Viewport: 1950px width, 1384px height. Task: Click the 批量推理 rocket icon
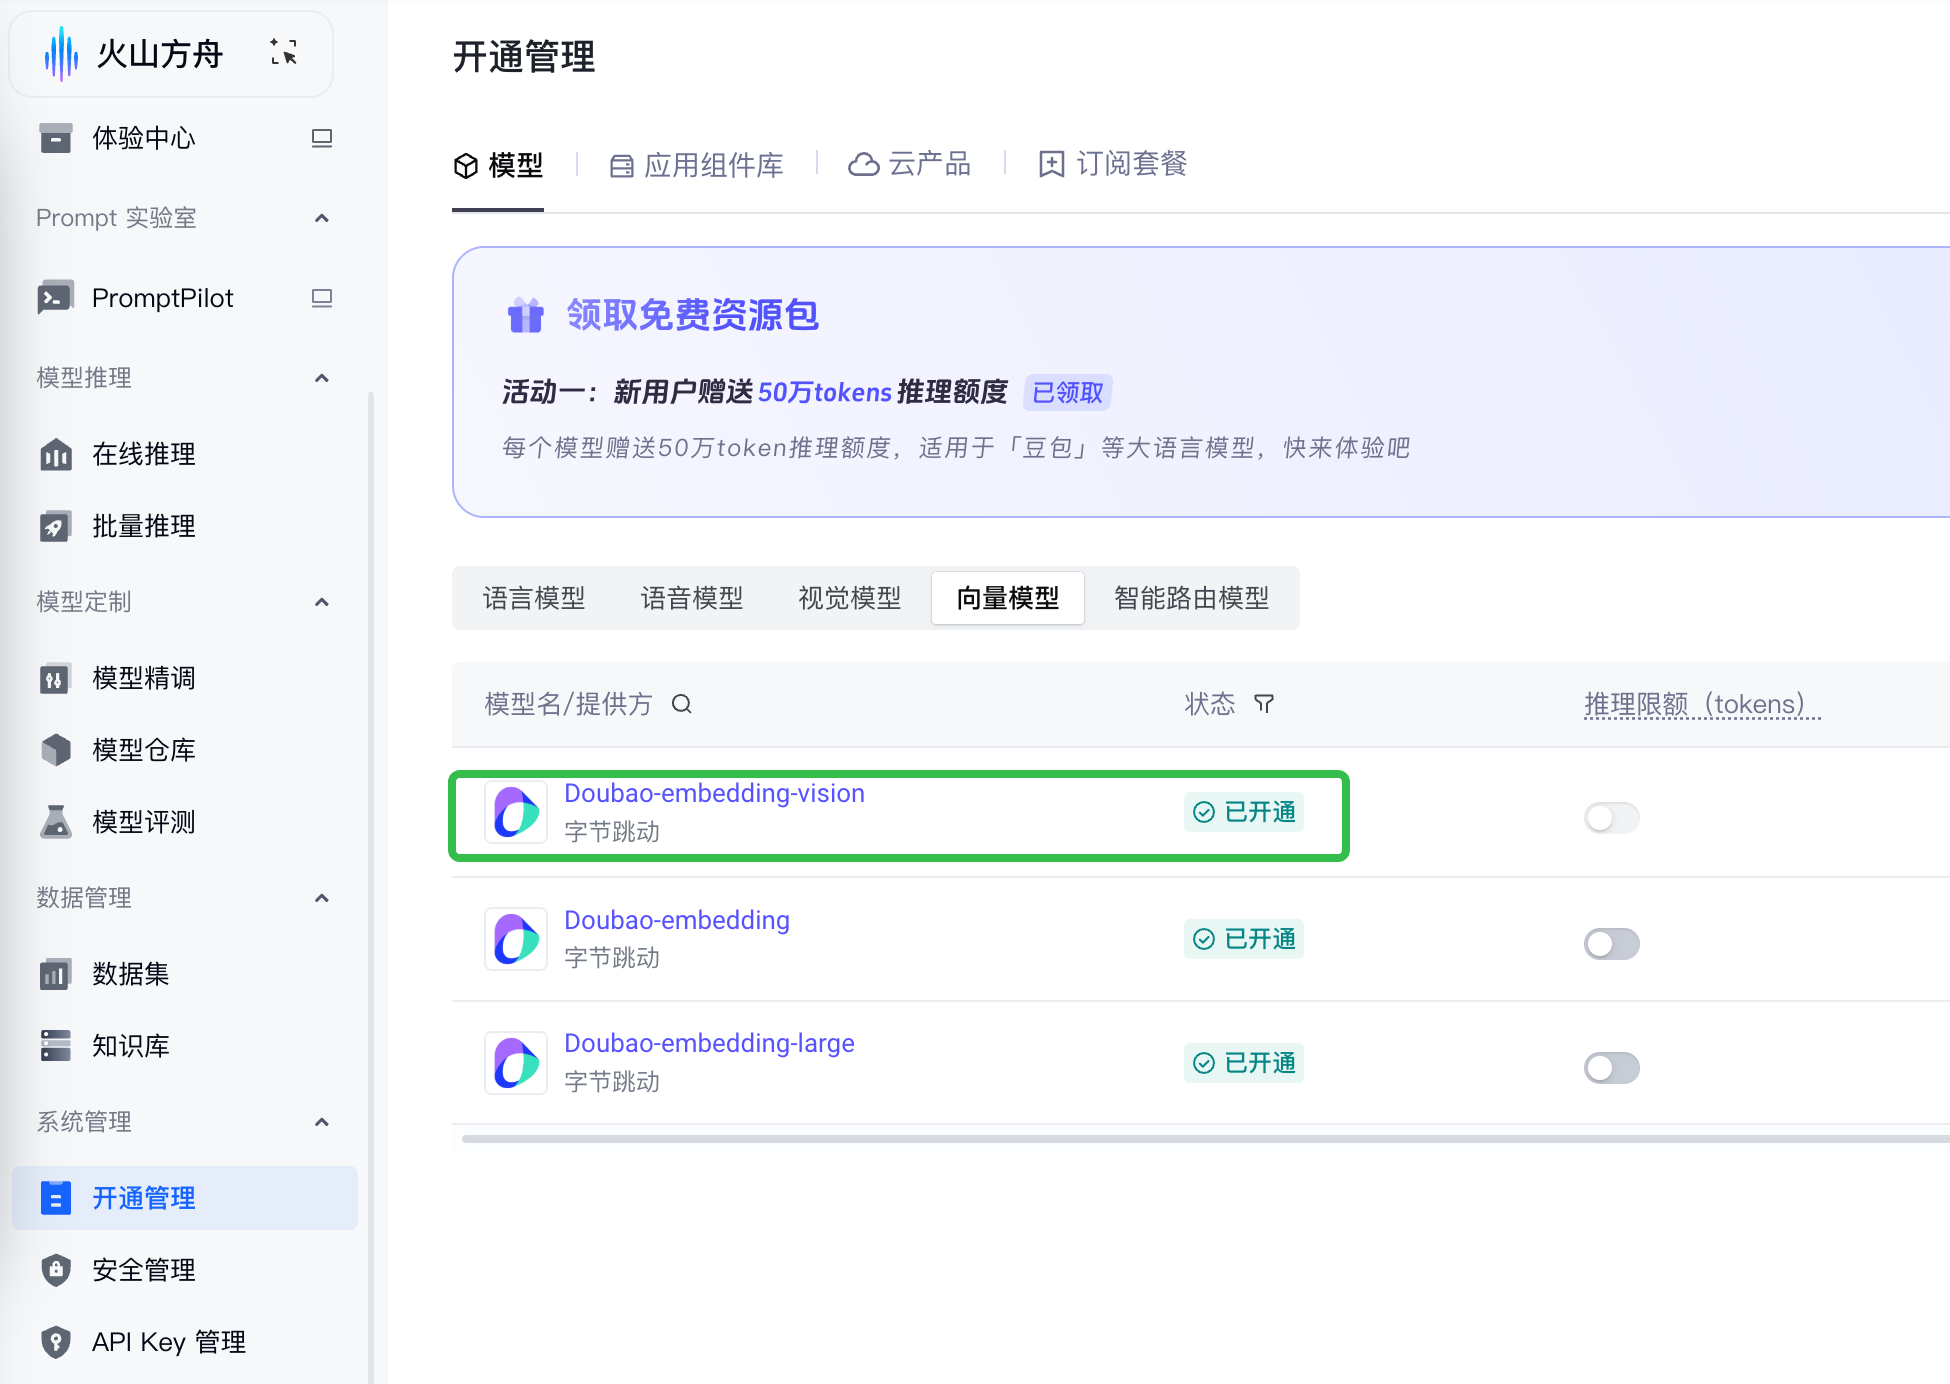[x=55, y=527]
